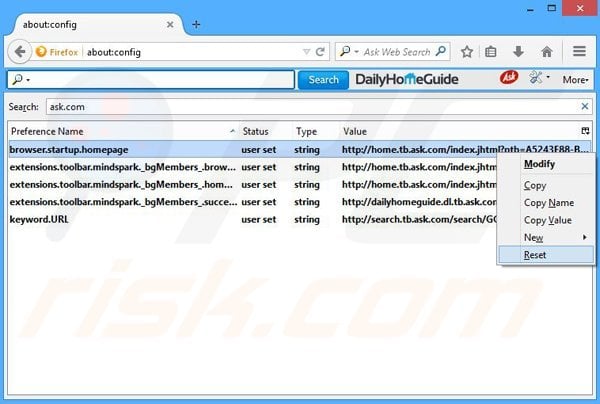Go to the Firefox home page icon
Viewport: 600px width, 404px height.
coord(547,52)
